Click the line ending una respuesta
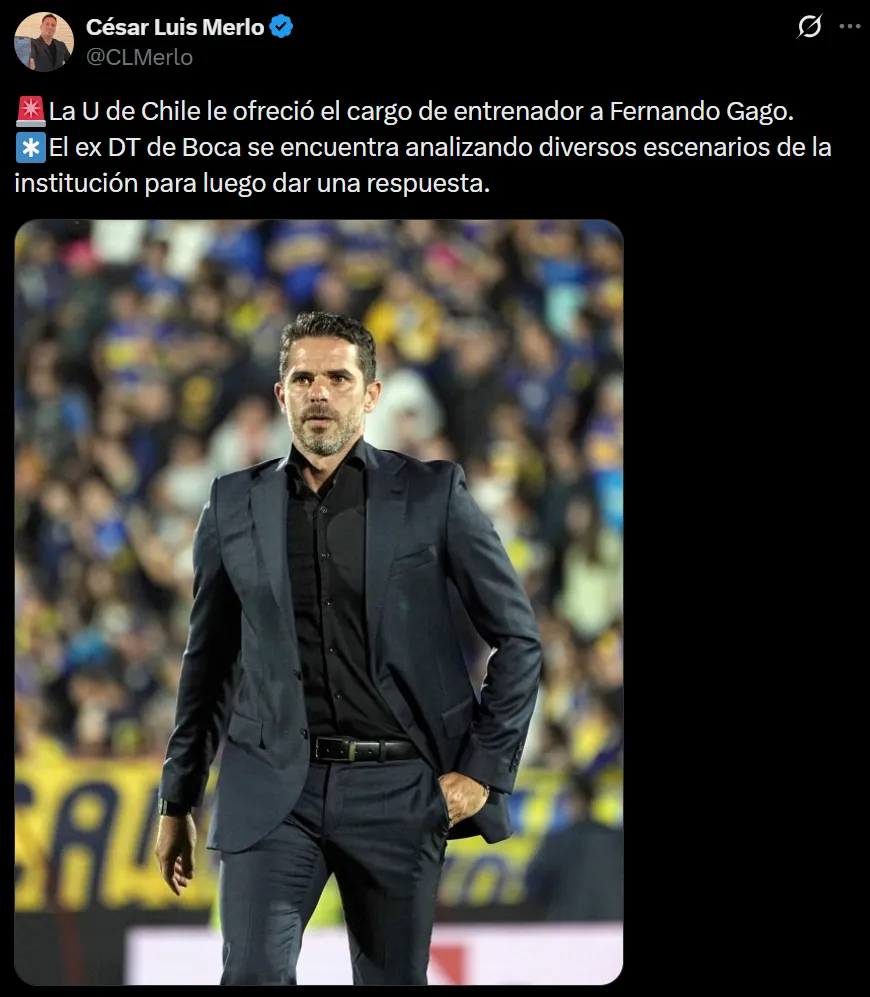 [252, 183]
